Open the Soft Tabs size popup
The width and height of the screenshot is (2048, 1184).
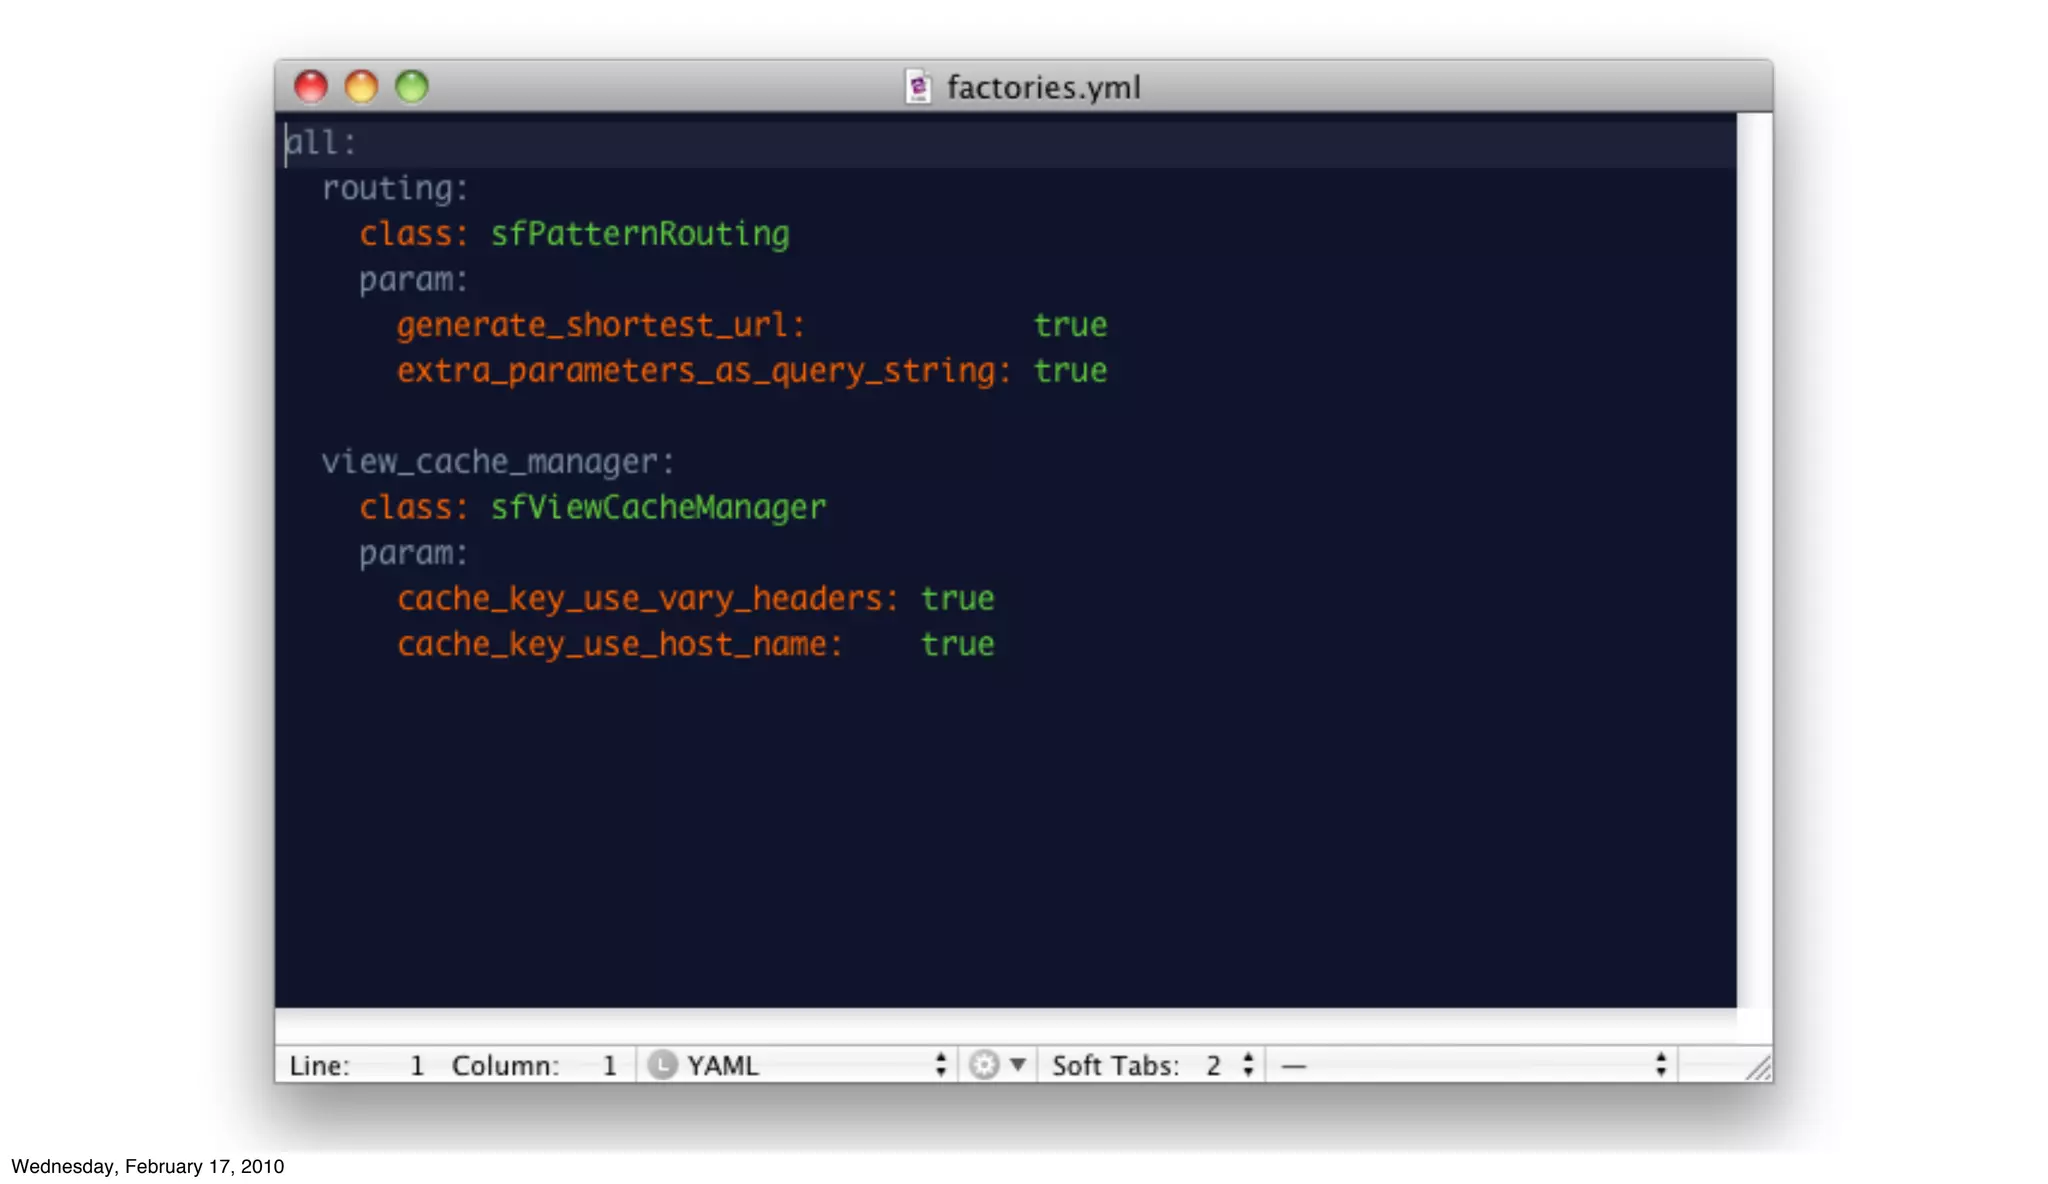(1153, 1065)
